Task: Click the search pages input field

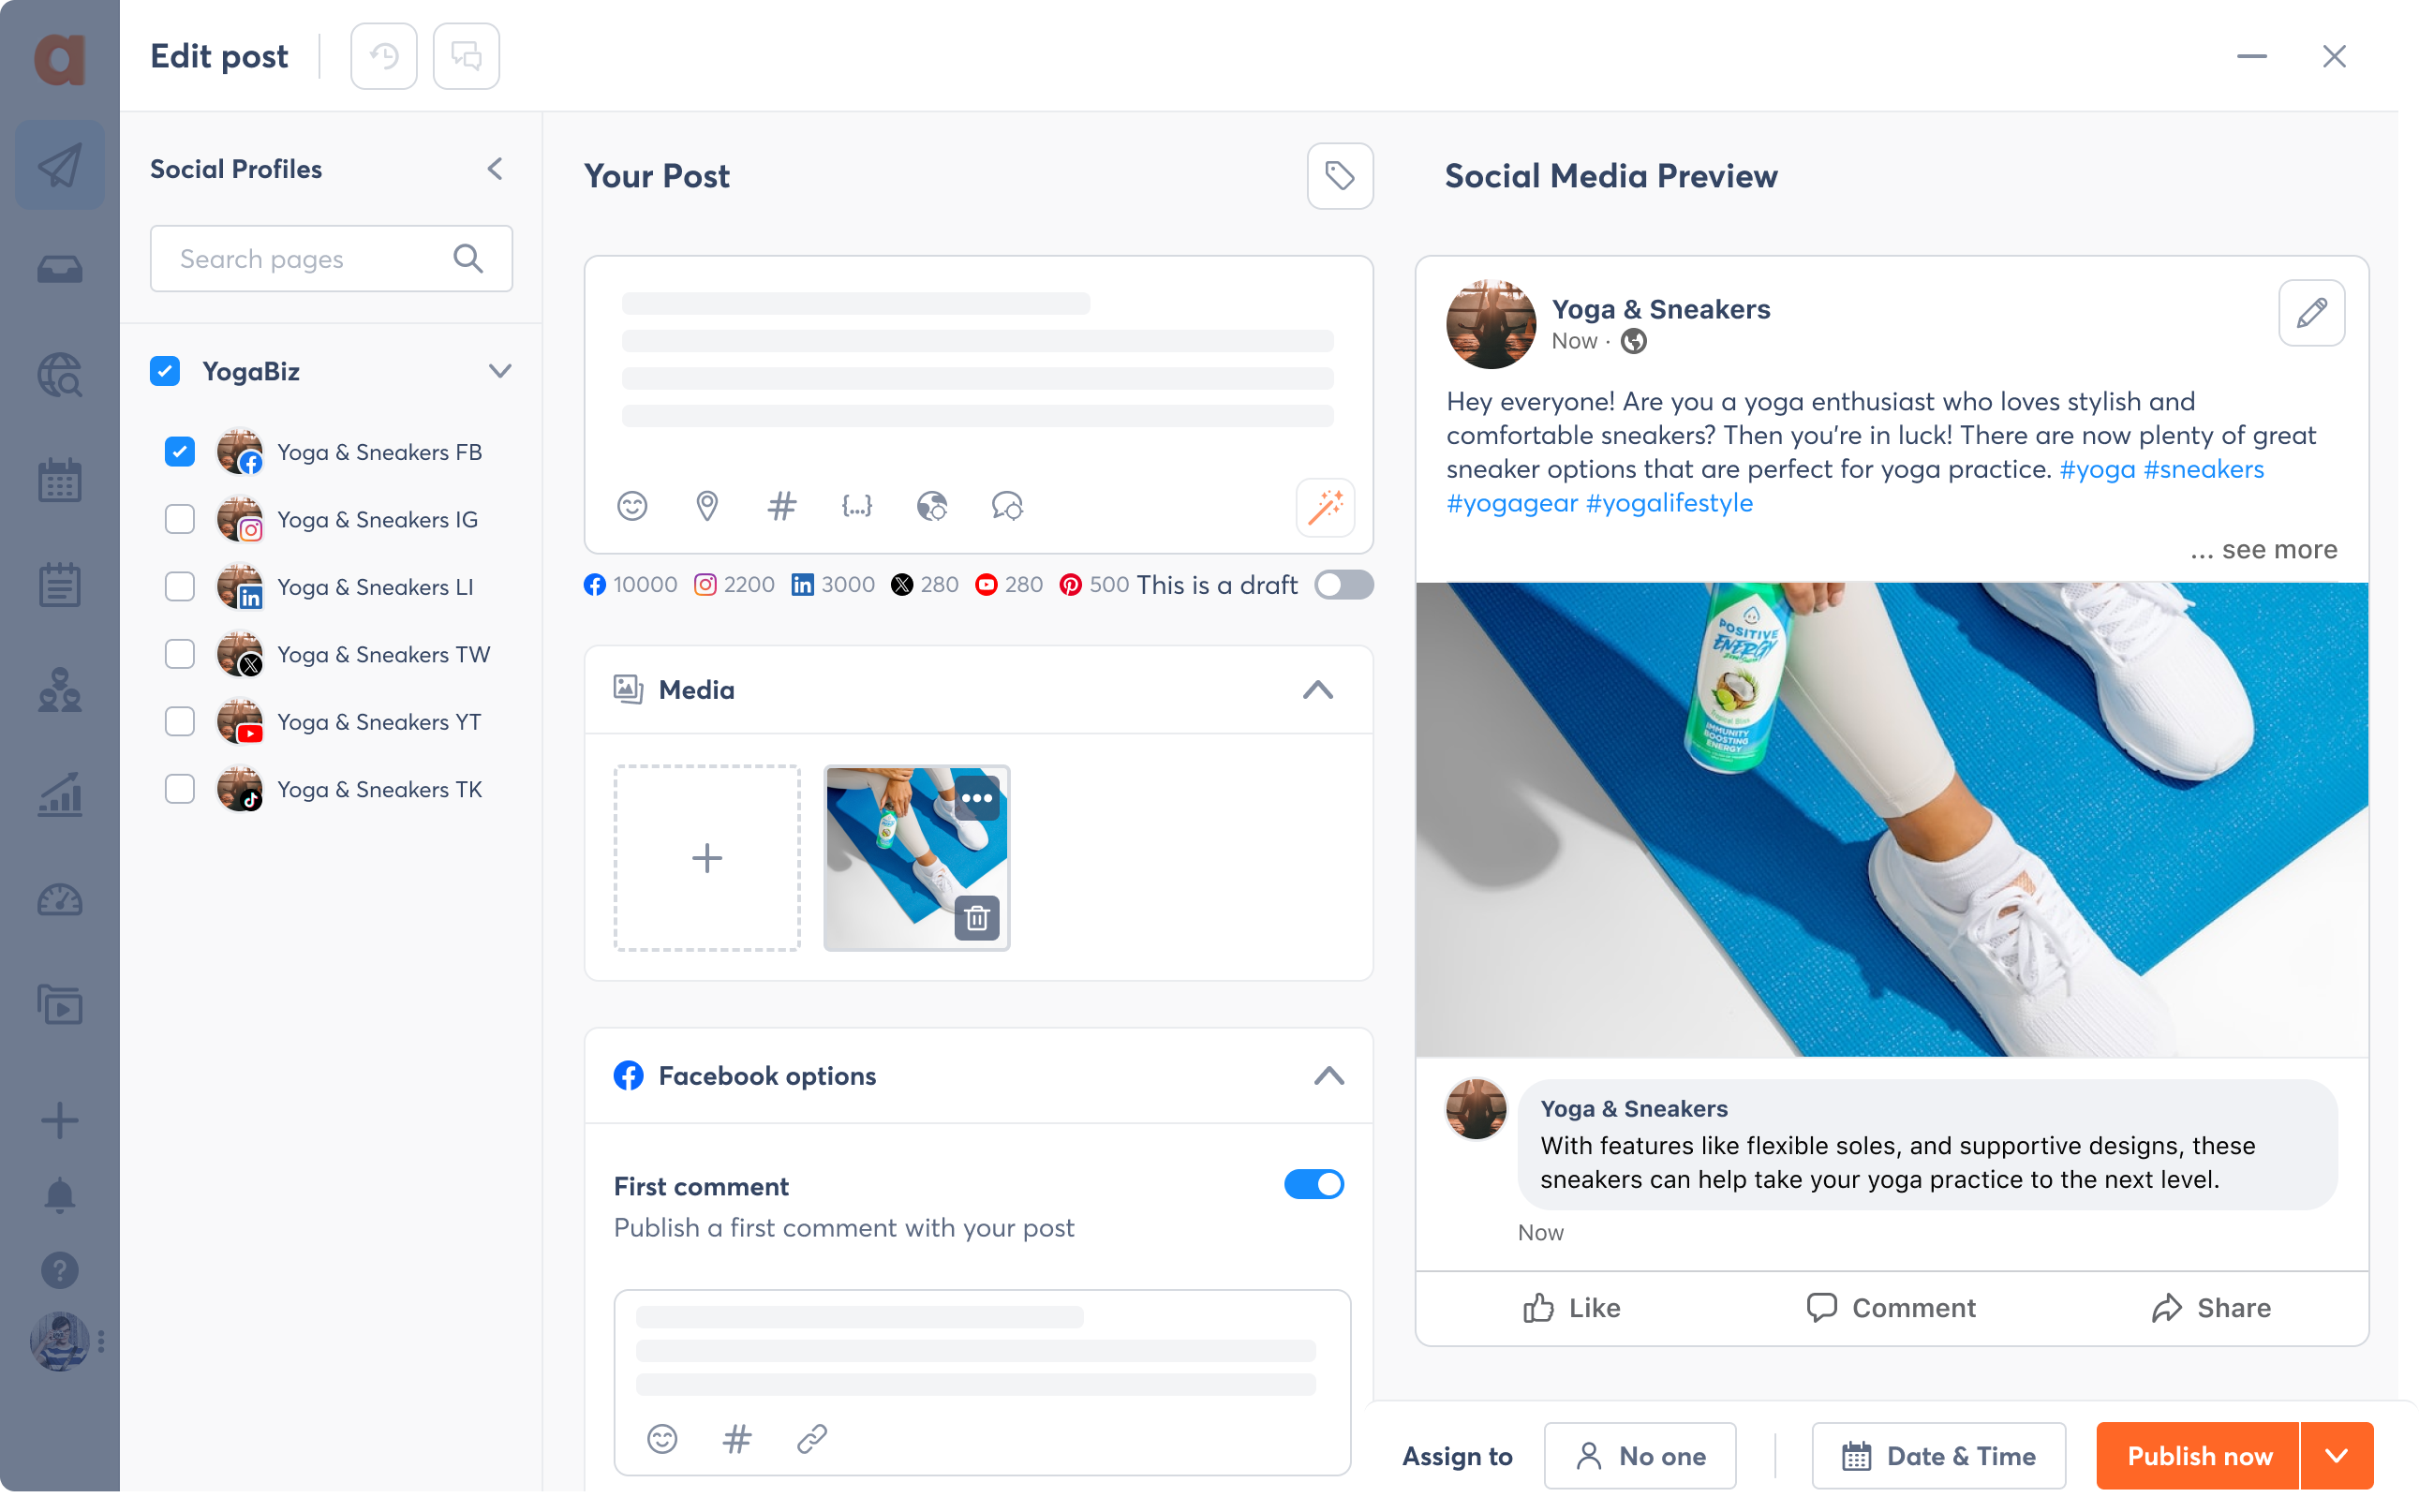Action: tap(333, 258)
